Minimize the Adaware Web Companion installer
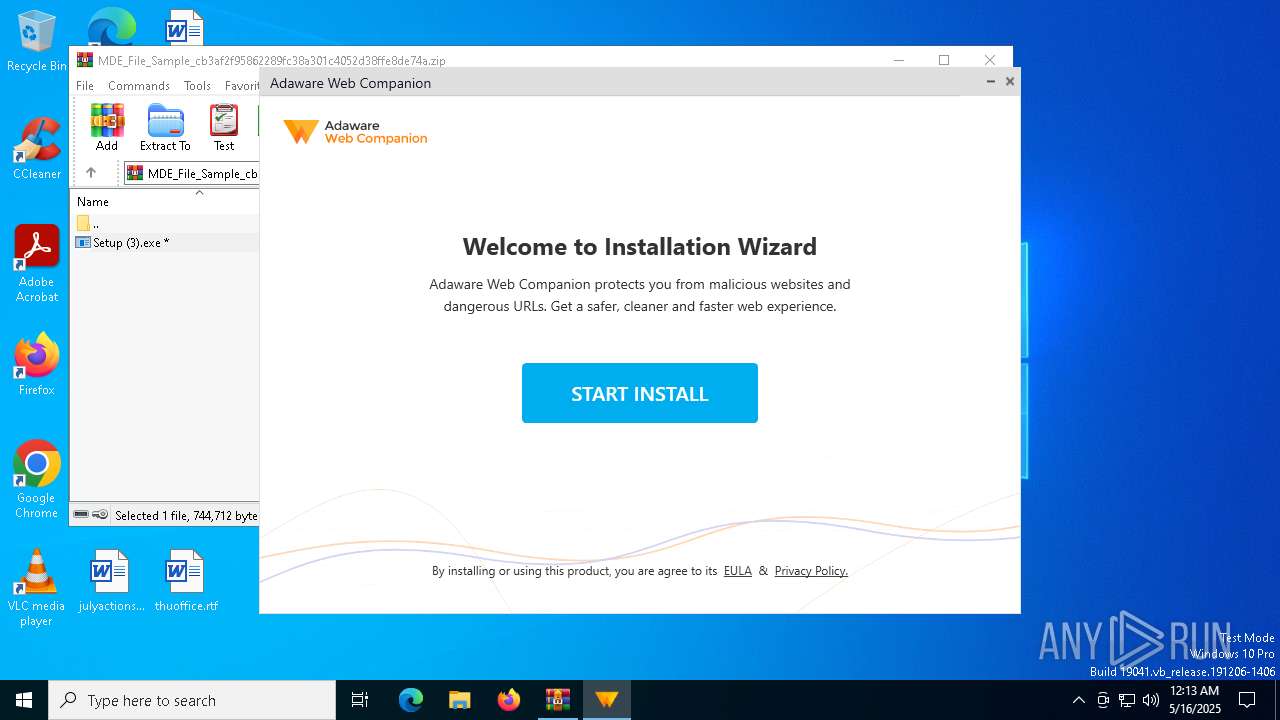Viewport: 1280px width, 720px height. (991, 82)
